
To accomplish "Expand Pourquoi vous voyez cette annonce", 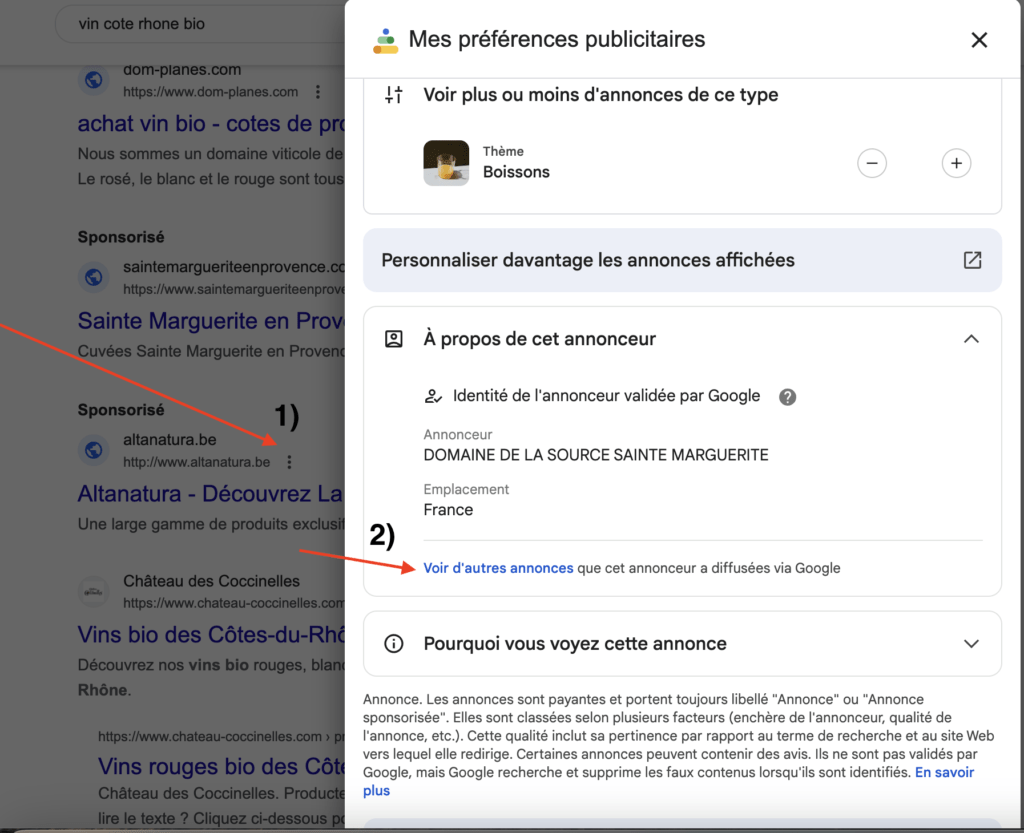I will [x=970, y=643].
